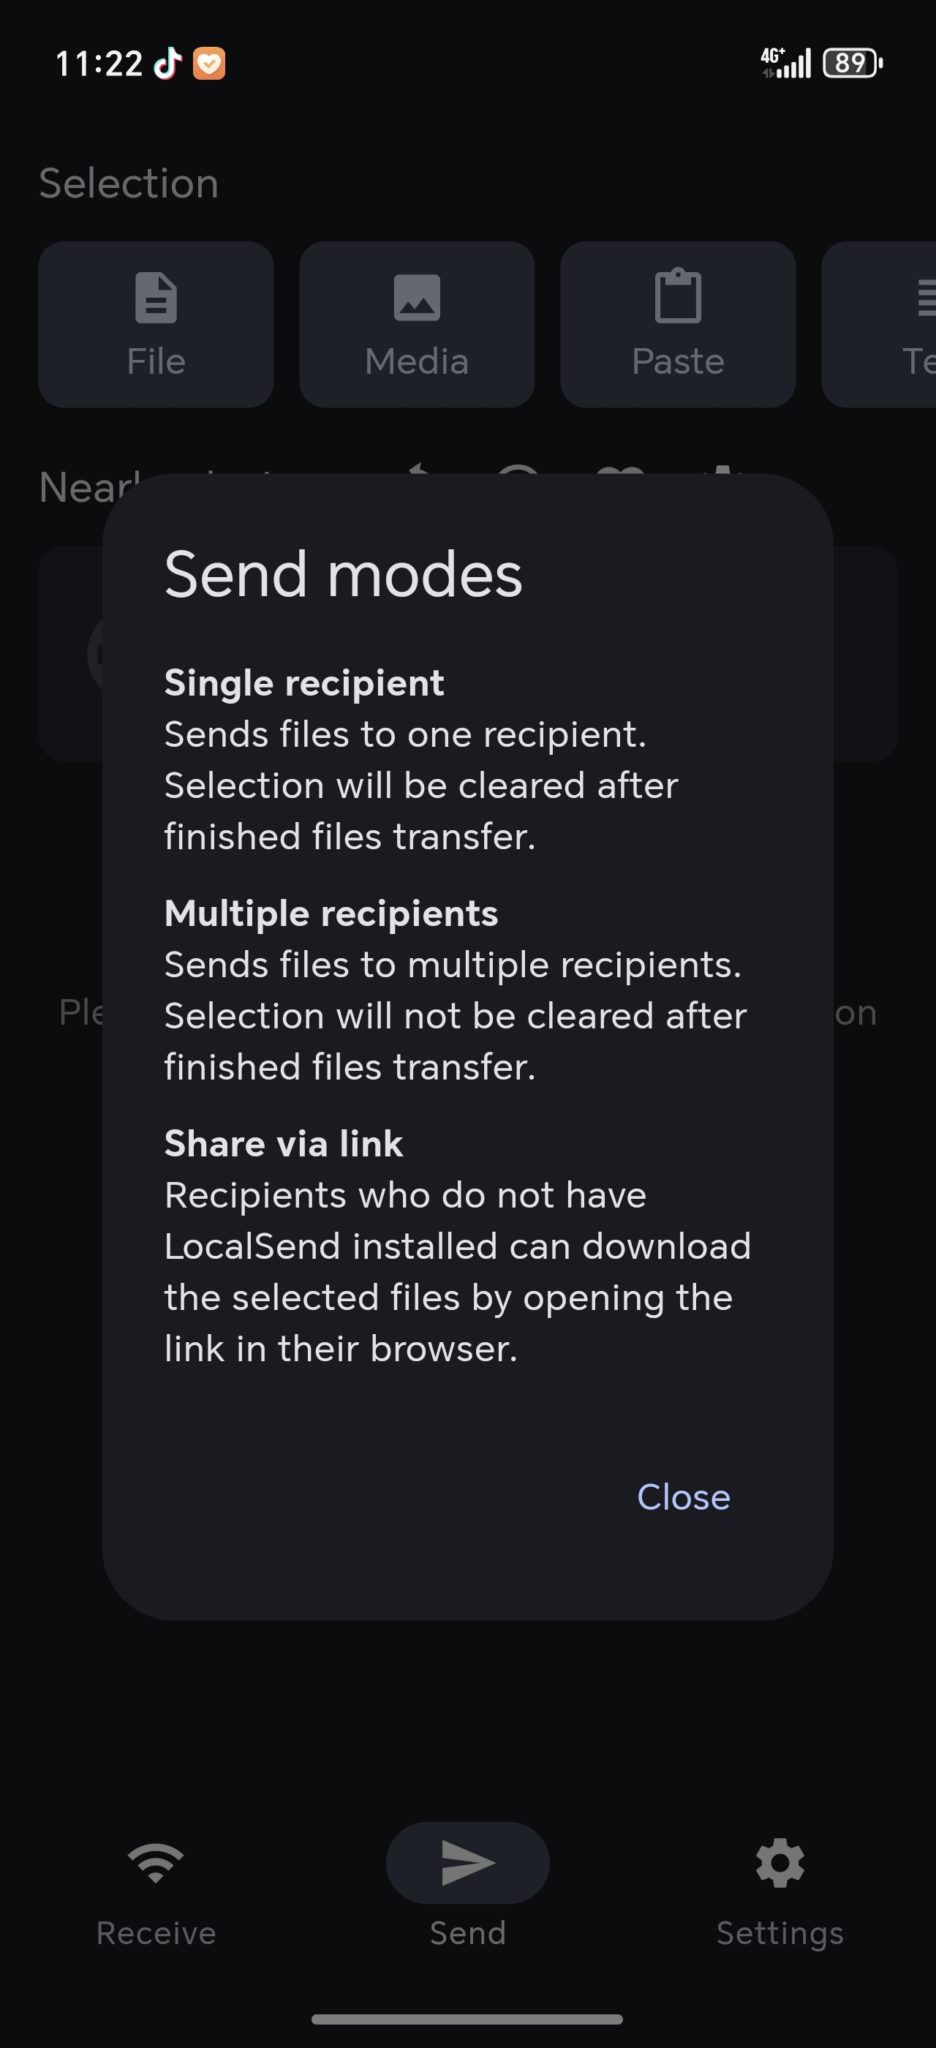Tap the LocalSend browser link description text
936x2048 pixels.
tap(457, 1271)
